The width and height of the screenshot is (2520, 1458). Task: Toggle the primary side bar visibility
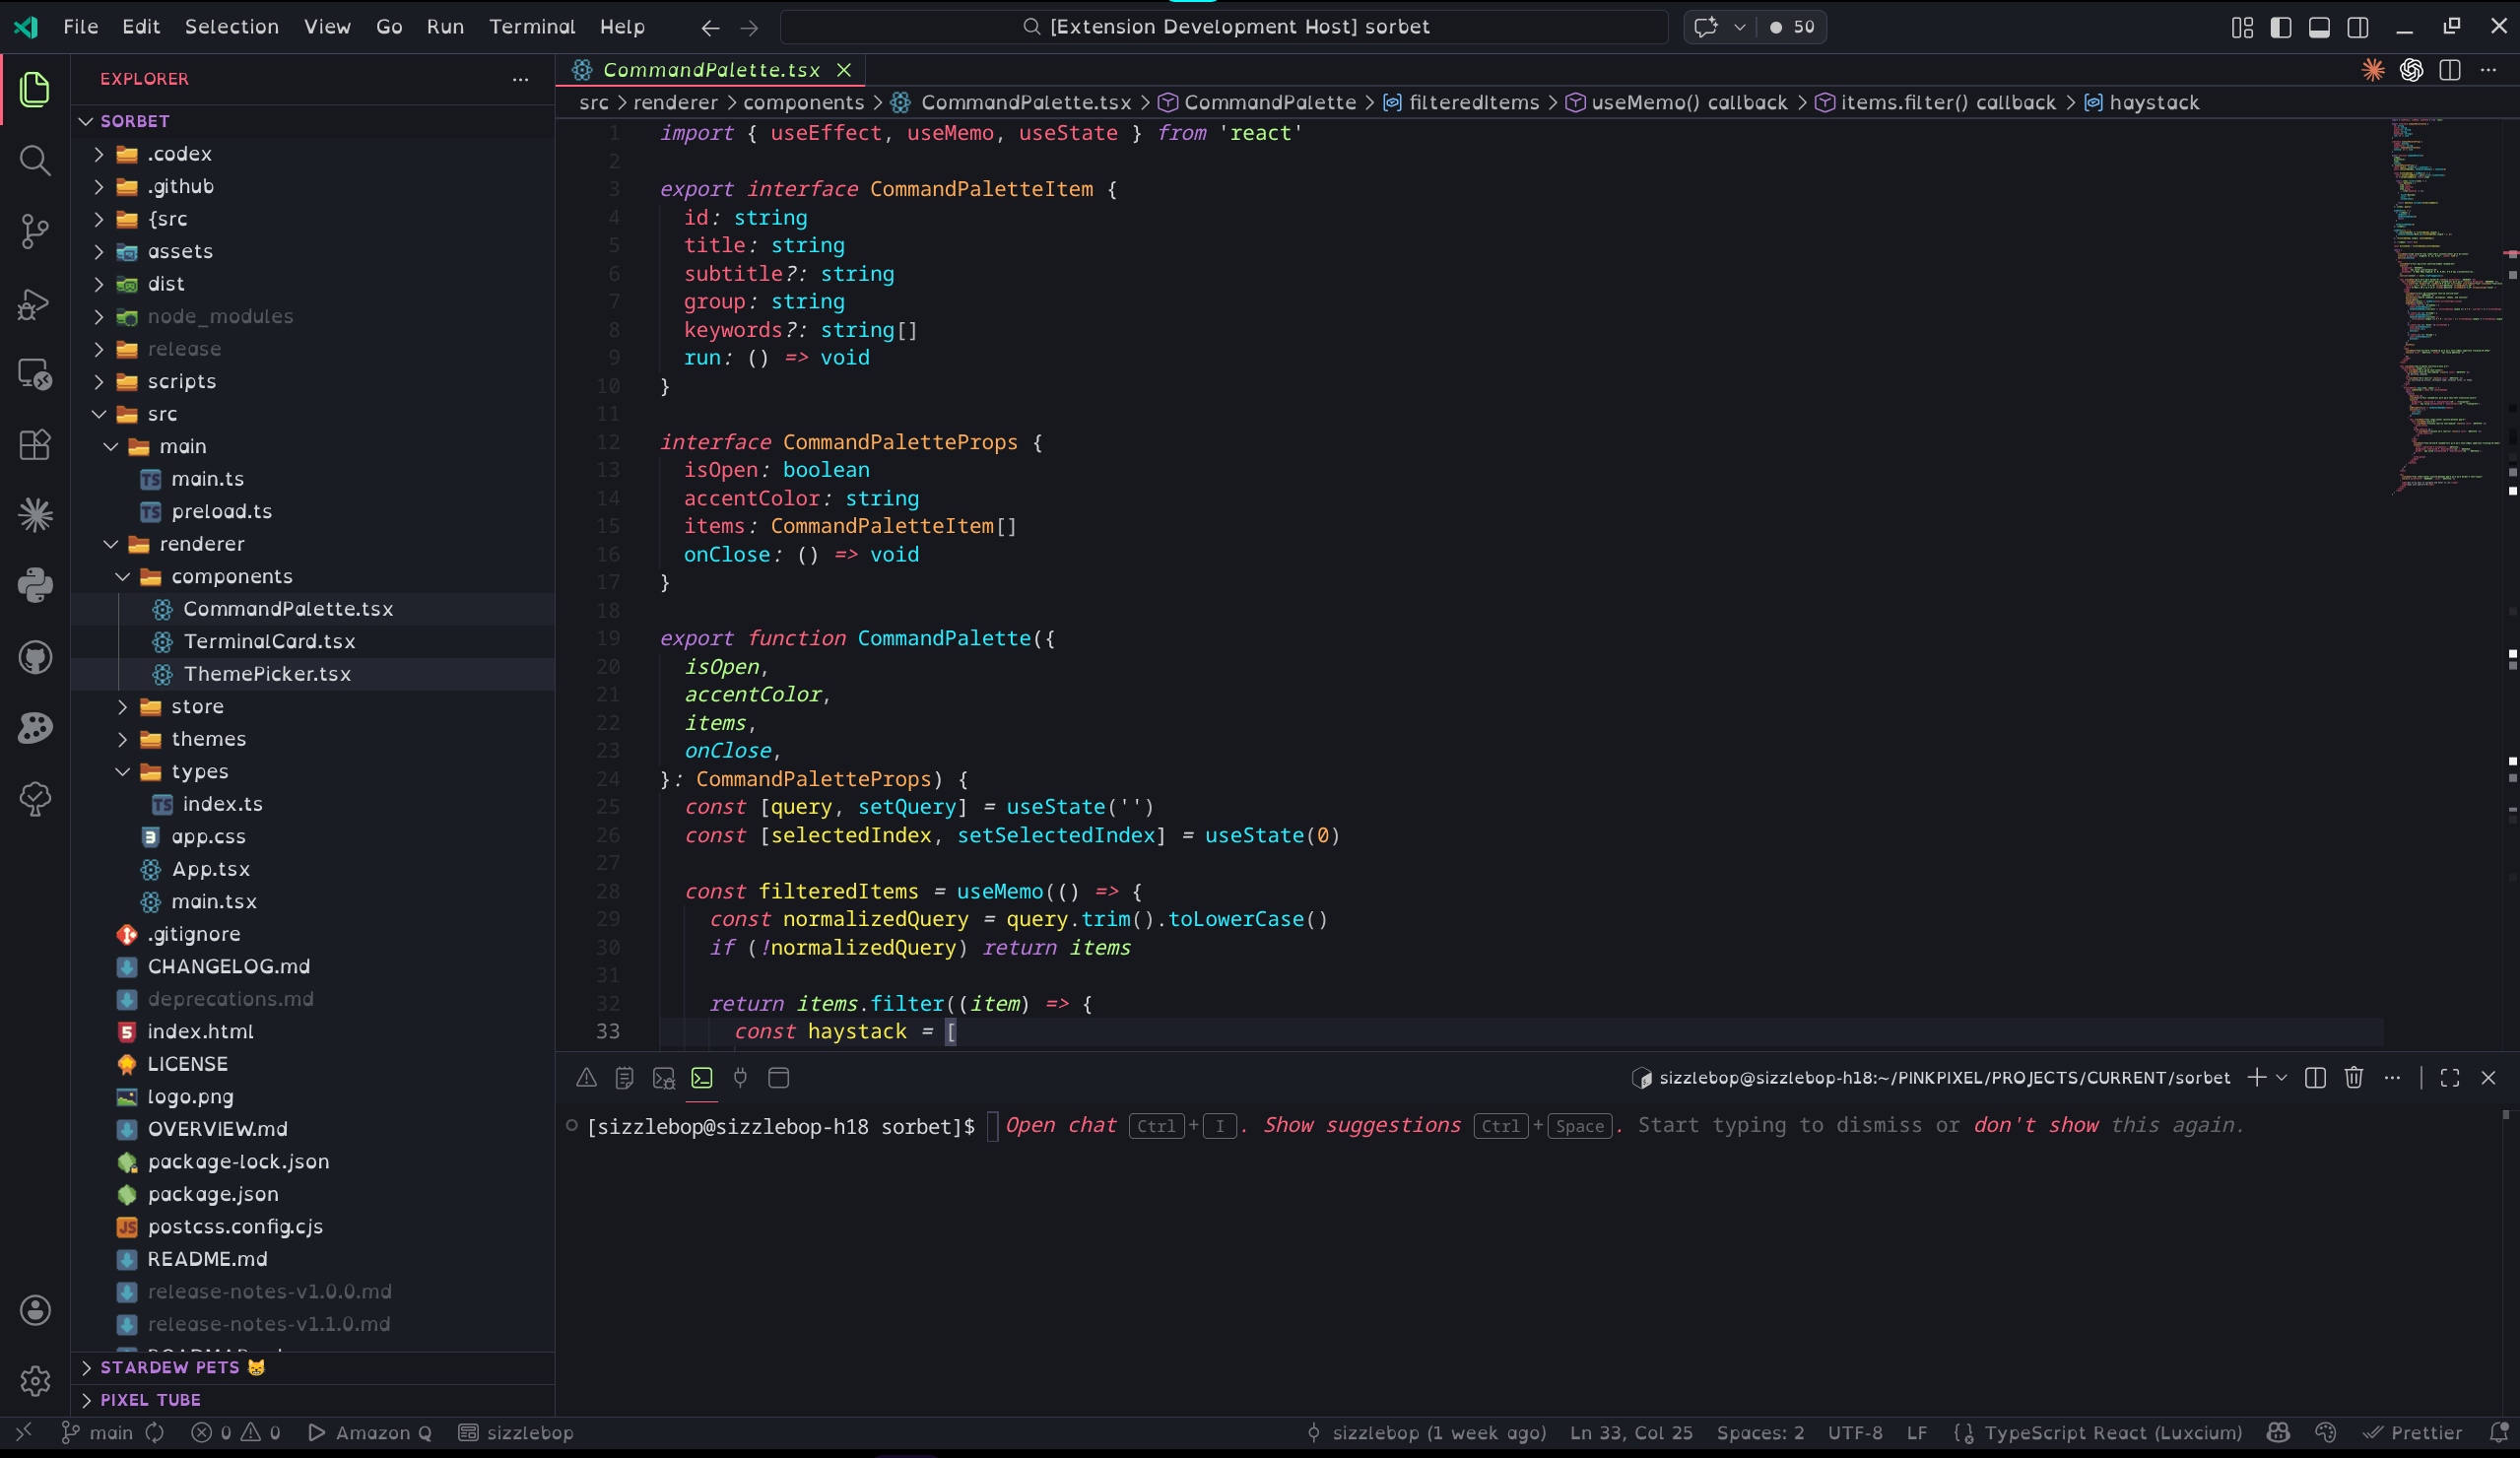pyautogui.click(x=2280, y=27)
